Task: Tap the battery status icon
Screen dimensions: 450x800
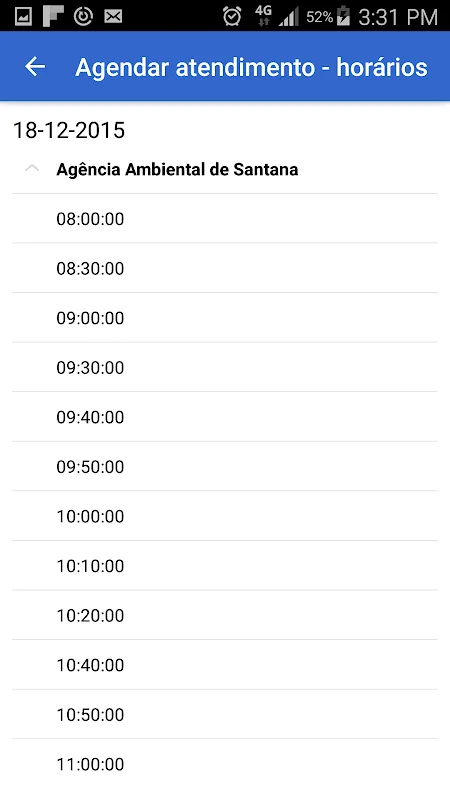Action: point(344,16)
